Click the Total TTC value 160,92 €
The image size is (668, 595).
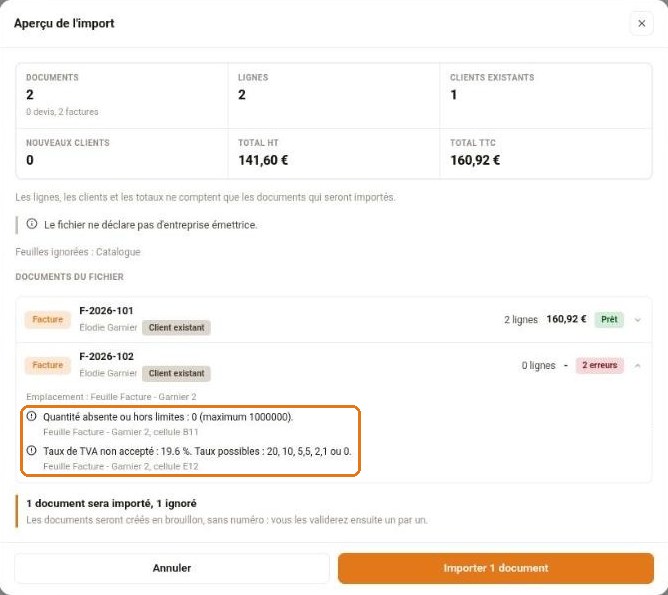pos(475,160)
